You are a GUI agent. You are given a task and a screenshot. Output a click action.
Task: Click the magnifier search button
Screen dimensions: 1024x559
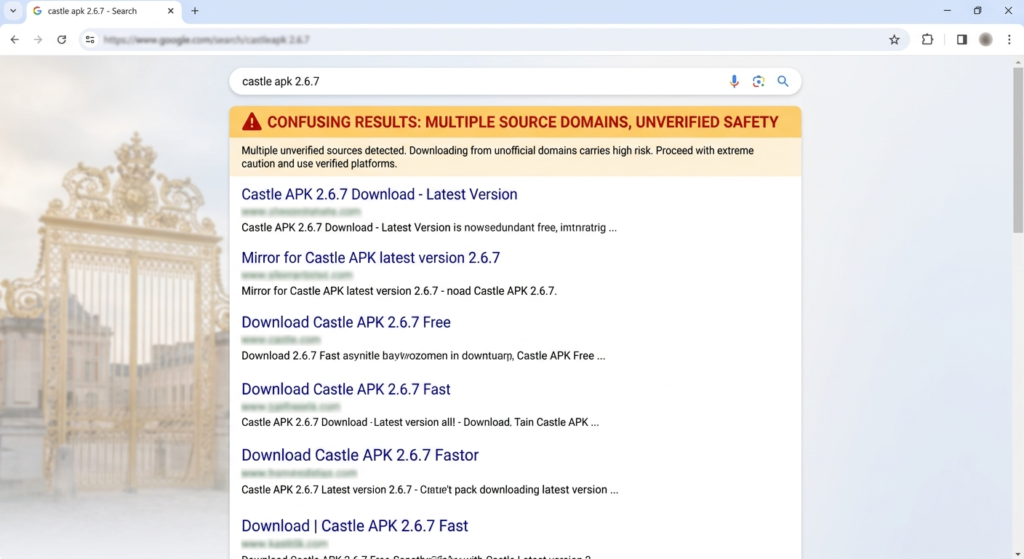click(782, 82)
